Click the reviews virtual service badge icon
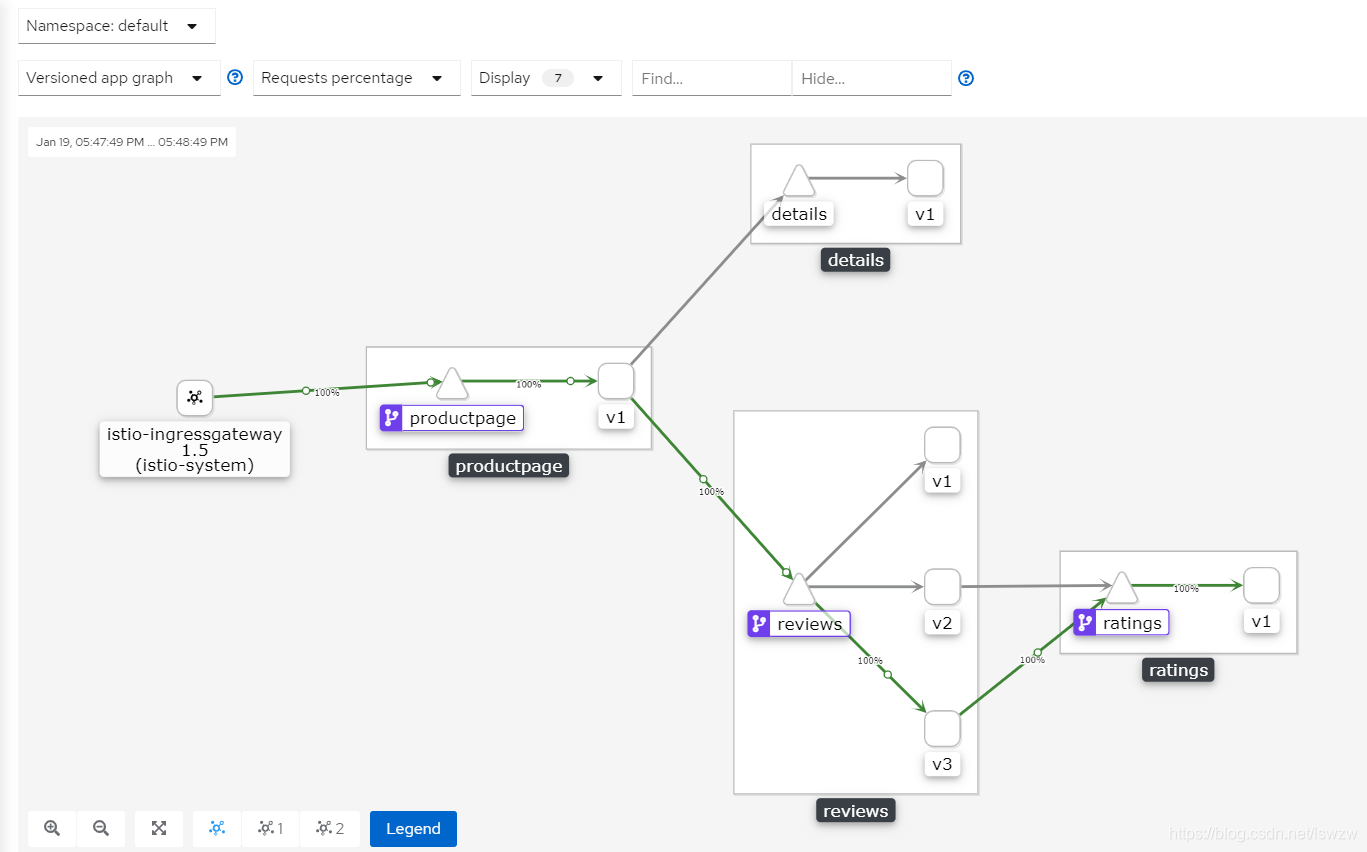The image size is (1367, 852). pyautogui.click(x=759, y=624)
